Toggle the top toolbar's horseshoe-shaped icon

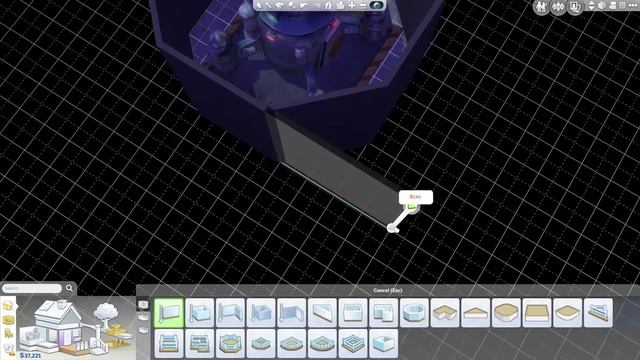click(x=328, y=5)
